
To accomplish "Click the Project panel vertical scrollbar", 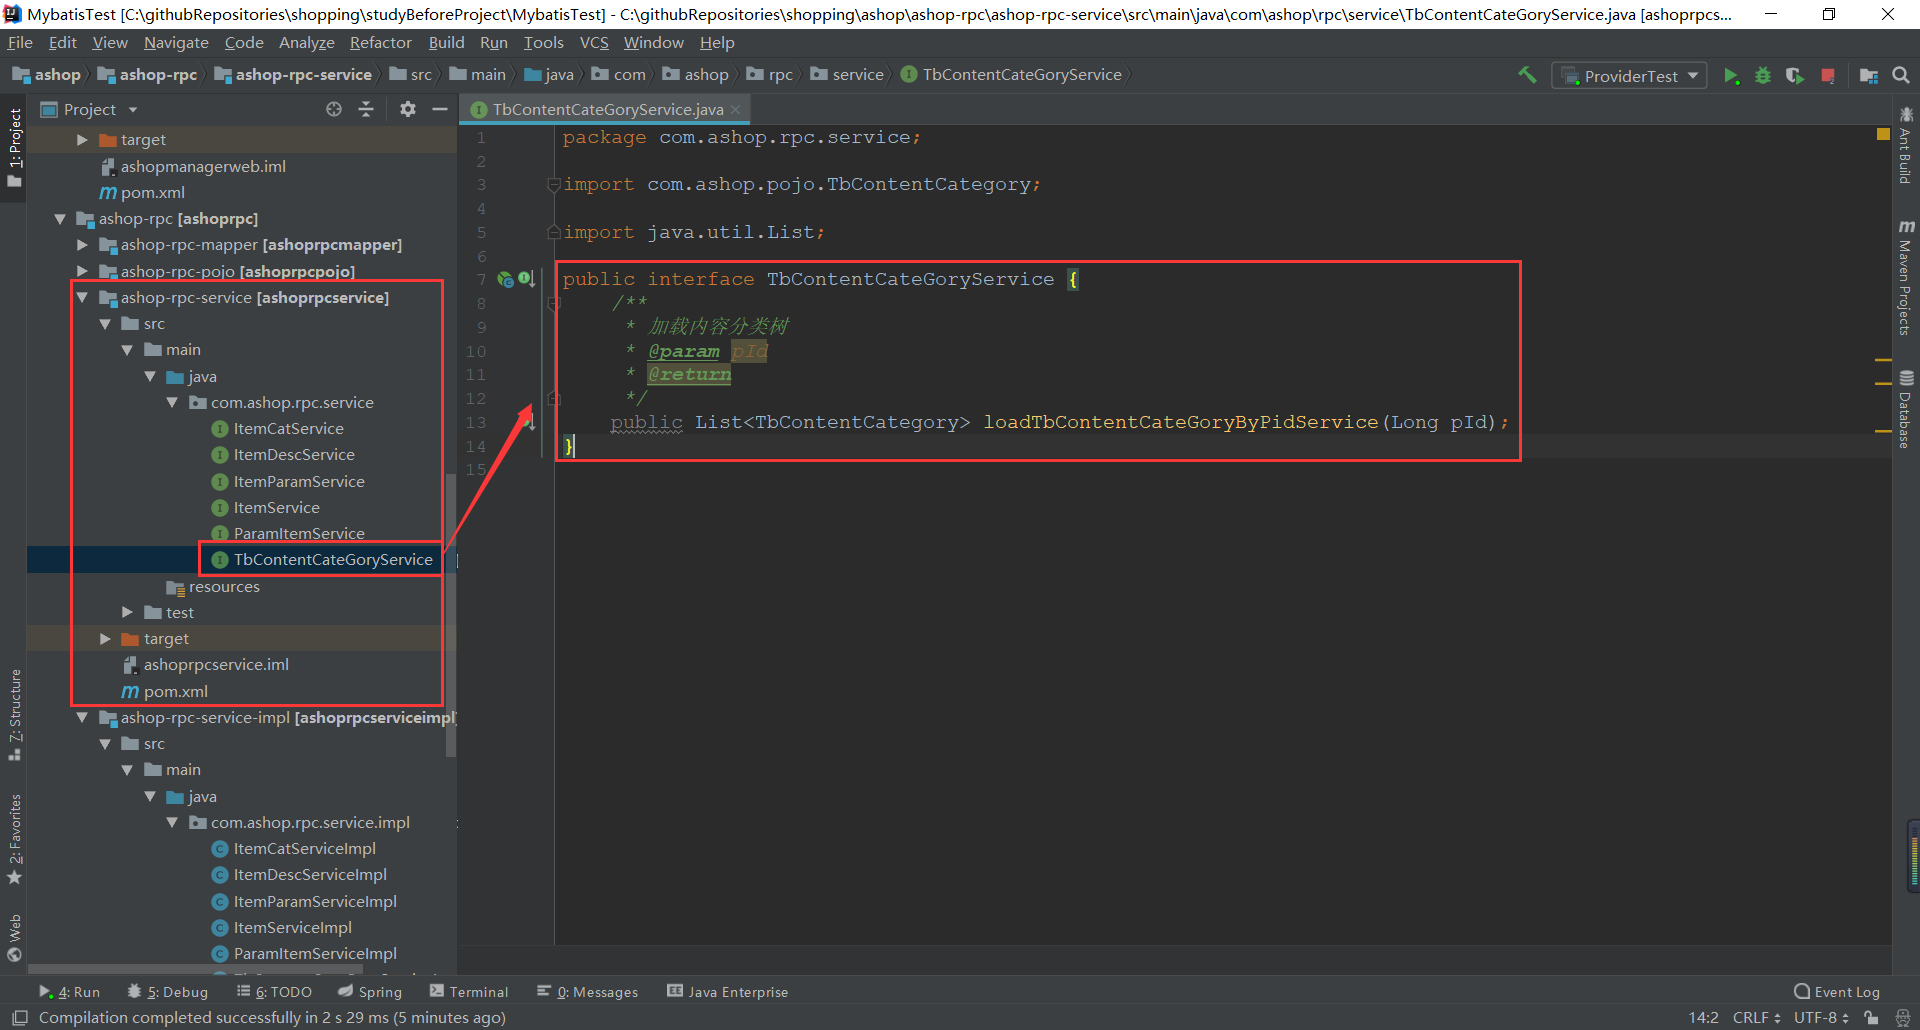I will (x=451, y=617).
